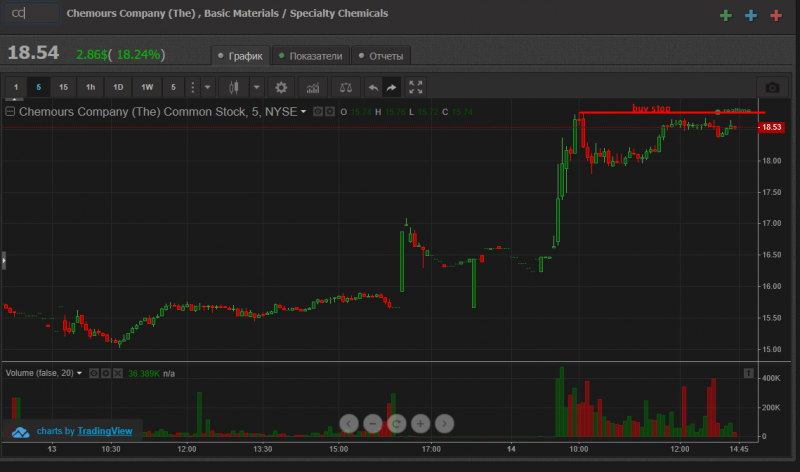This screenshot has width=800, height=472.
Task: Click the compare scales icon
Action: click(x=345, y=87)
